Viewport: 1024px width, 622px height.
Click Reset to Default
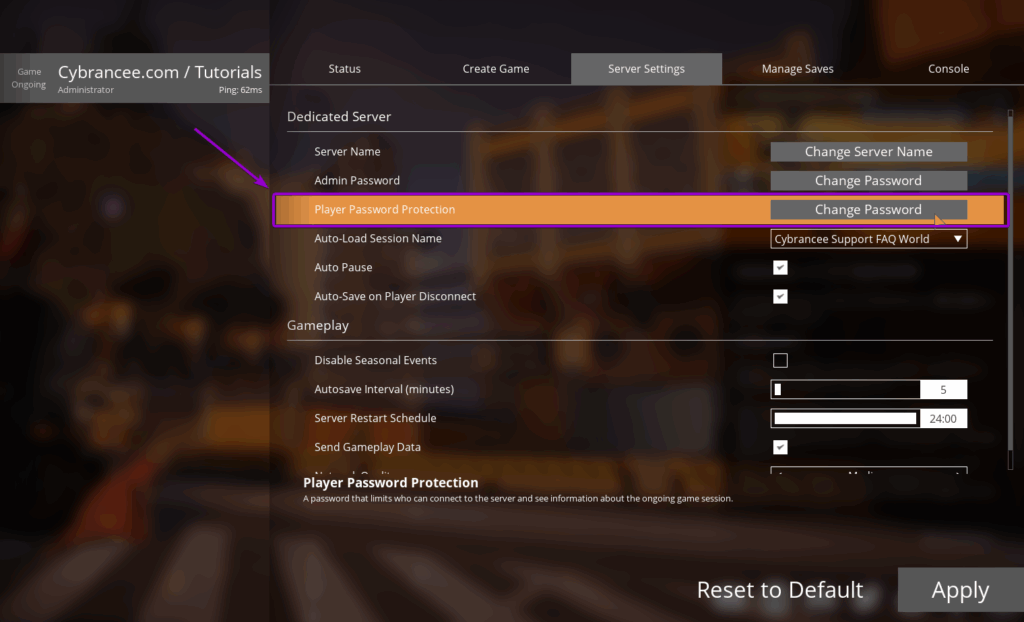click(780, 590)
